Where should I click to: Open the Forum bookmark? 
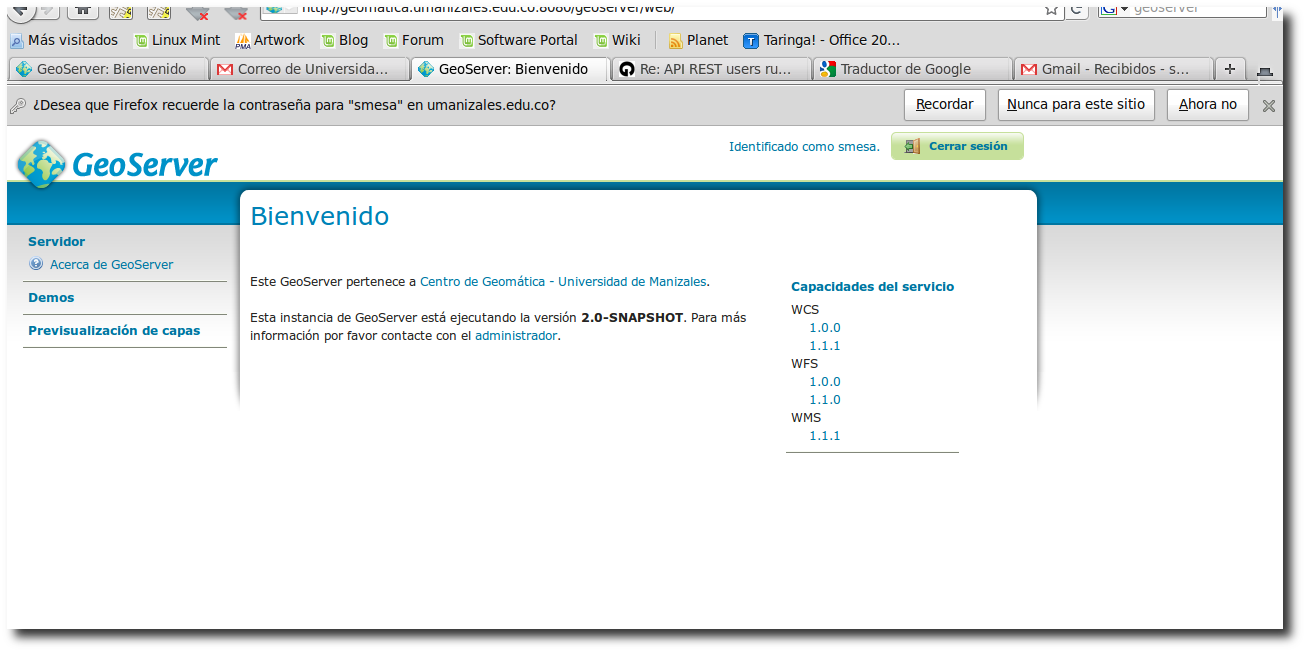tap(414, 40)
